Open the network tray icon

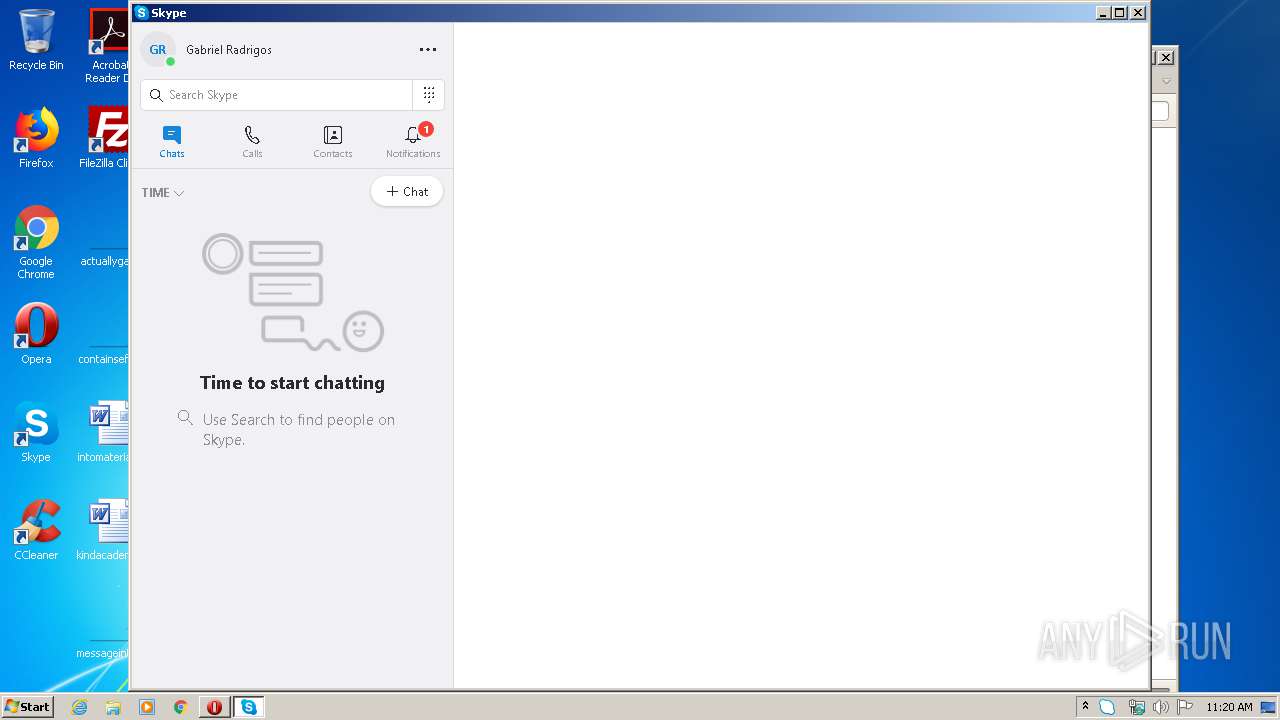click(1136, 707)
